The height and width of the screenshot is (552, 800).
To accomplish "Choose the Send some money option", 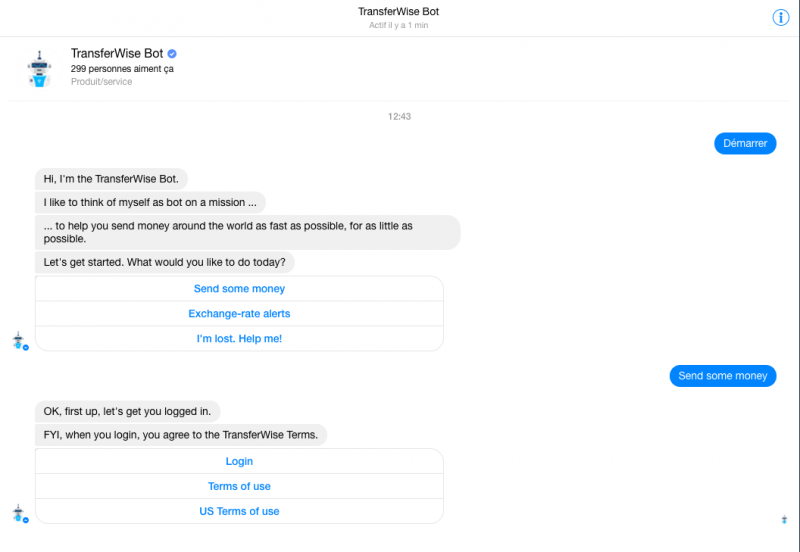I will 239,289.
